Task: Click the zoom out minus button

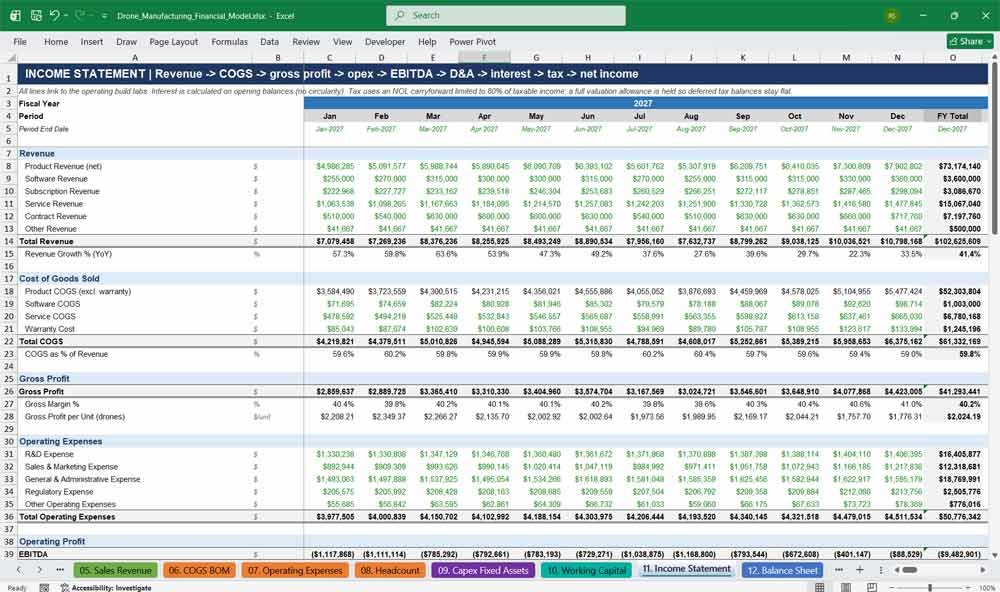Action: coord(892,588)
